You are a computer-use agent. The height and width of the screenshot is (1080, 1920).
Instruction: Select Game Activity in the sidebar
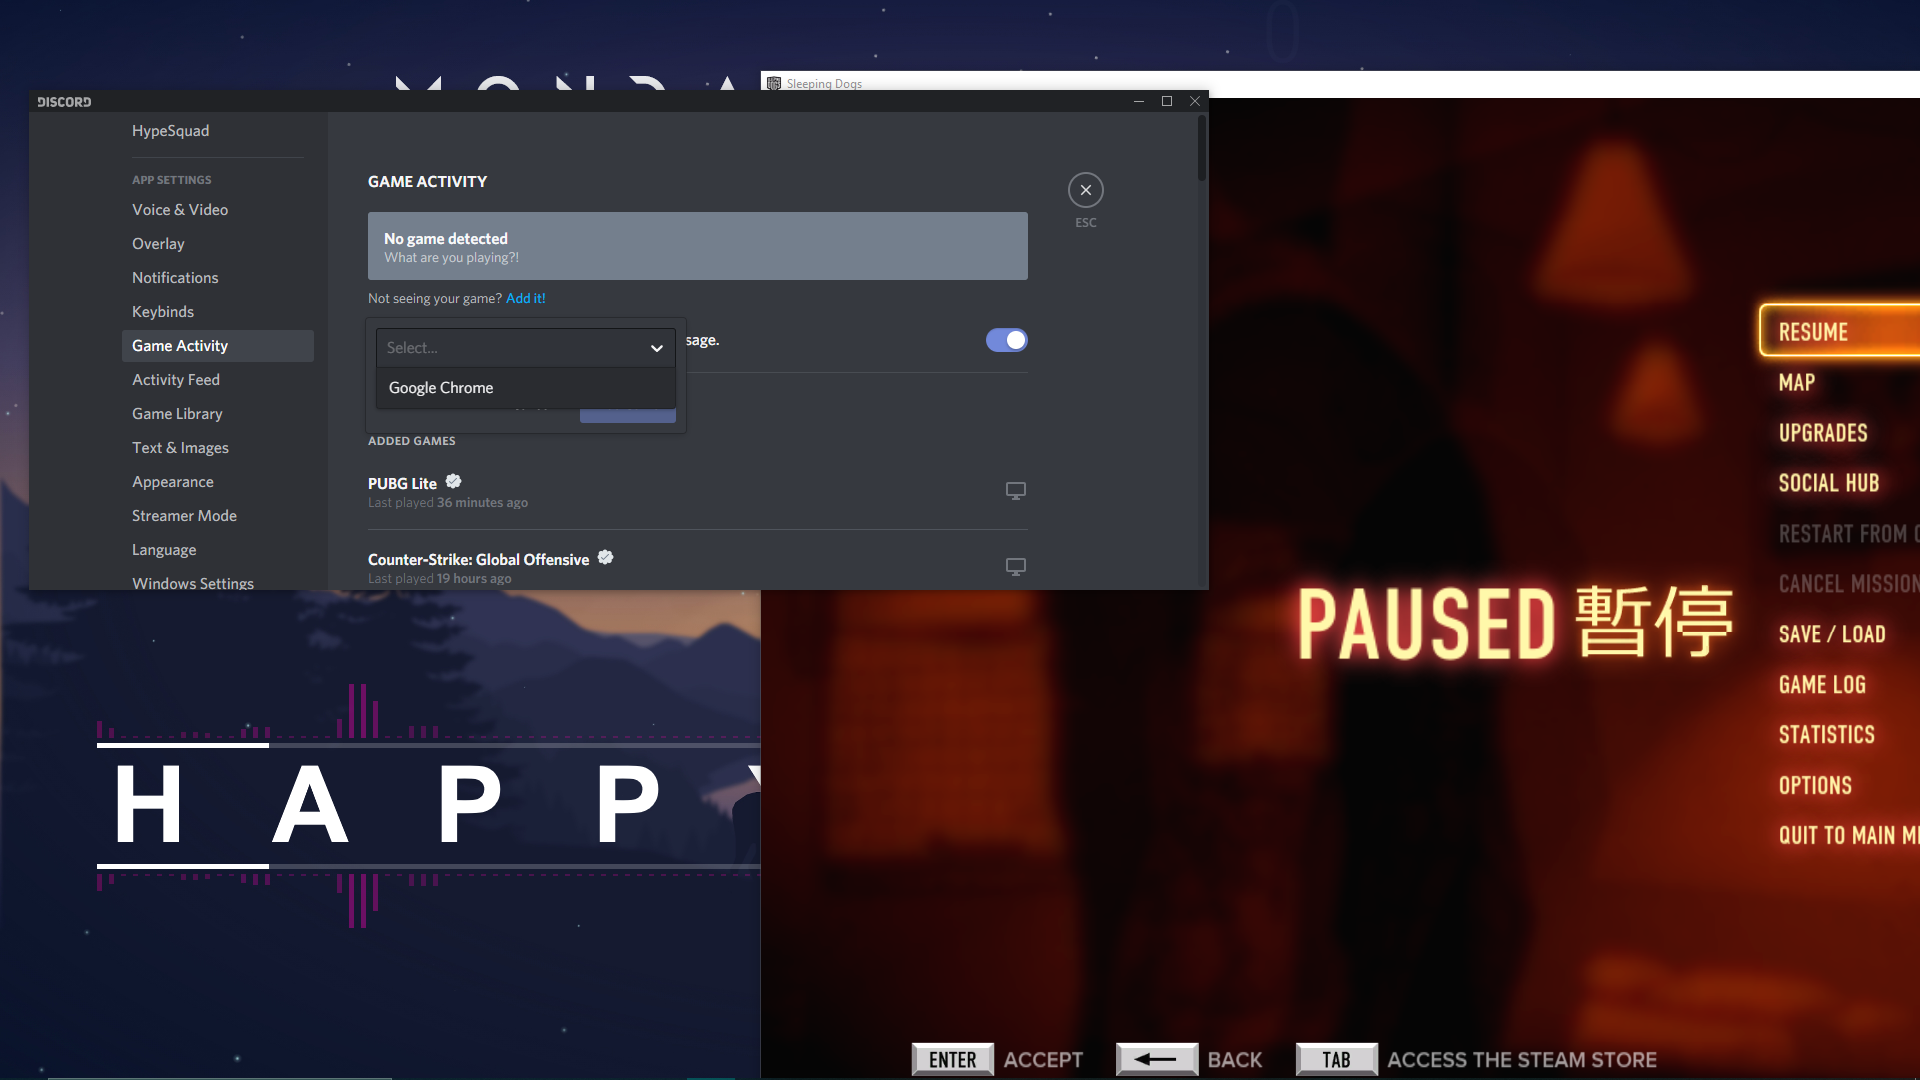(180, 345)
